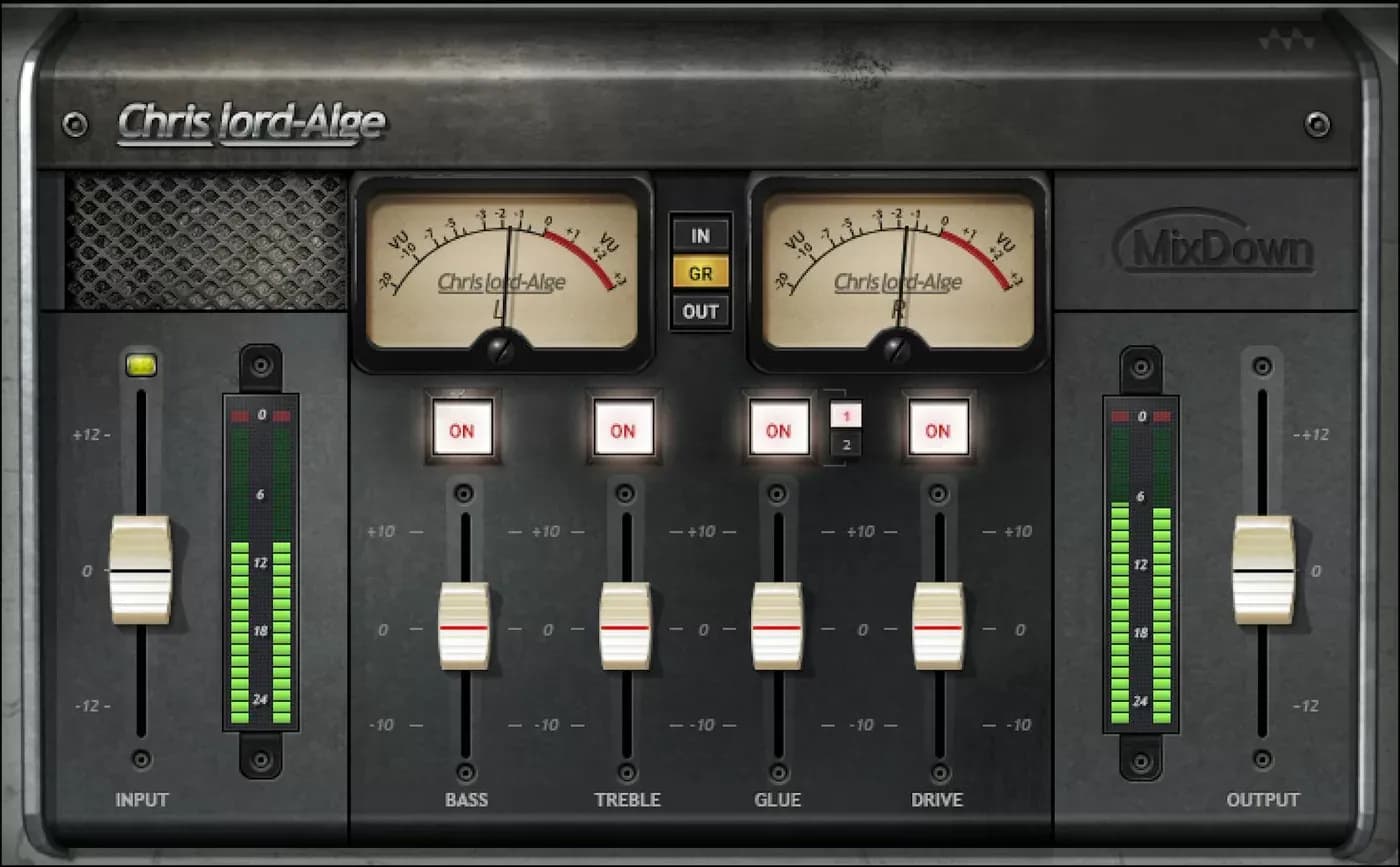This screenshot has height=867, width=1400.
Task: Click the GLUE label
Action: (778, 800)
